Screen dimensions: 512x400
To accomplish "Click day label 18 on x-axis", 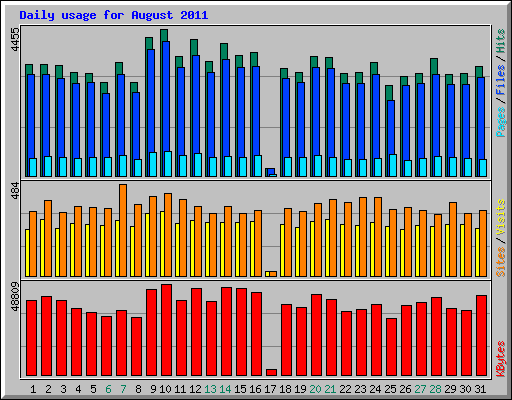I will (285, 389).
